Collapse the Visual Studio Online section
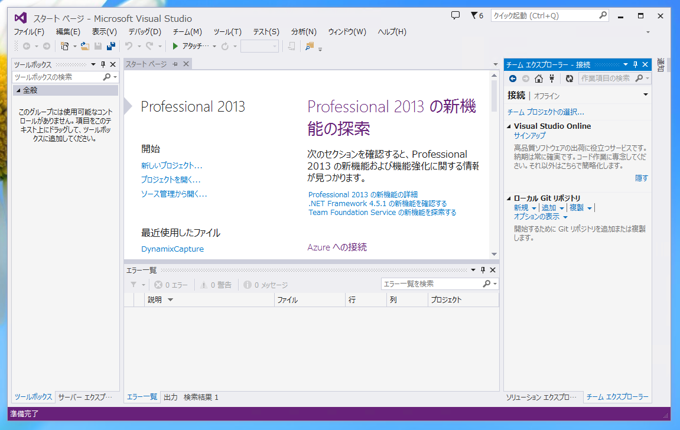 (x=509, y=127)
